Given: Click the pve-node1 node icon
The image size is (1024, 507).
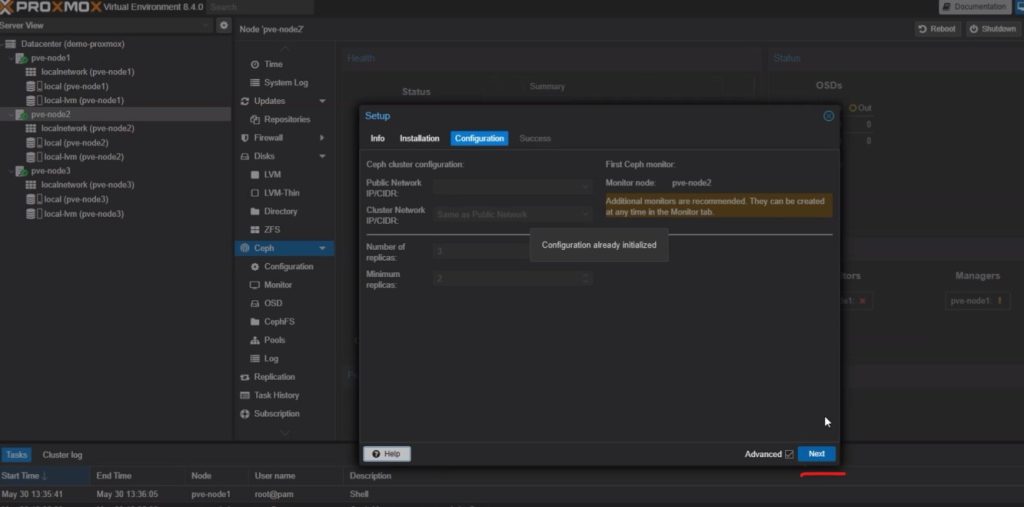Looking at the screenshot, I should (22, 58).
